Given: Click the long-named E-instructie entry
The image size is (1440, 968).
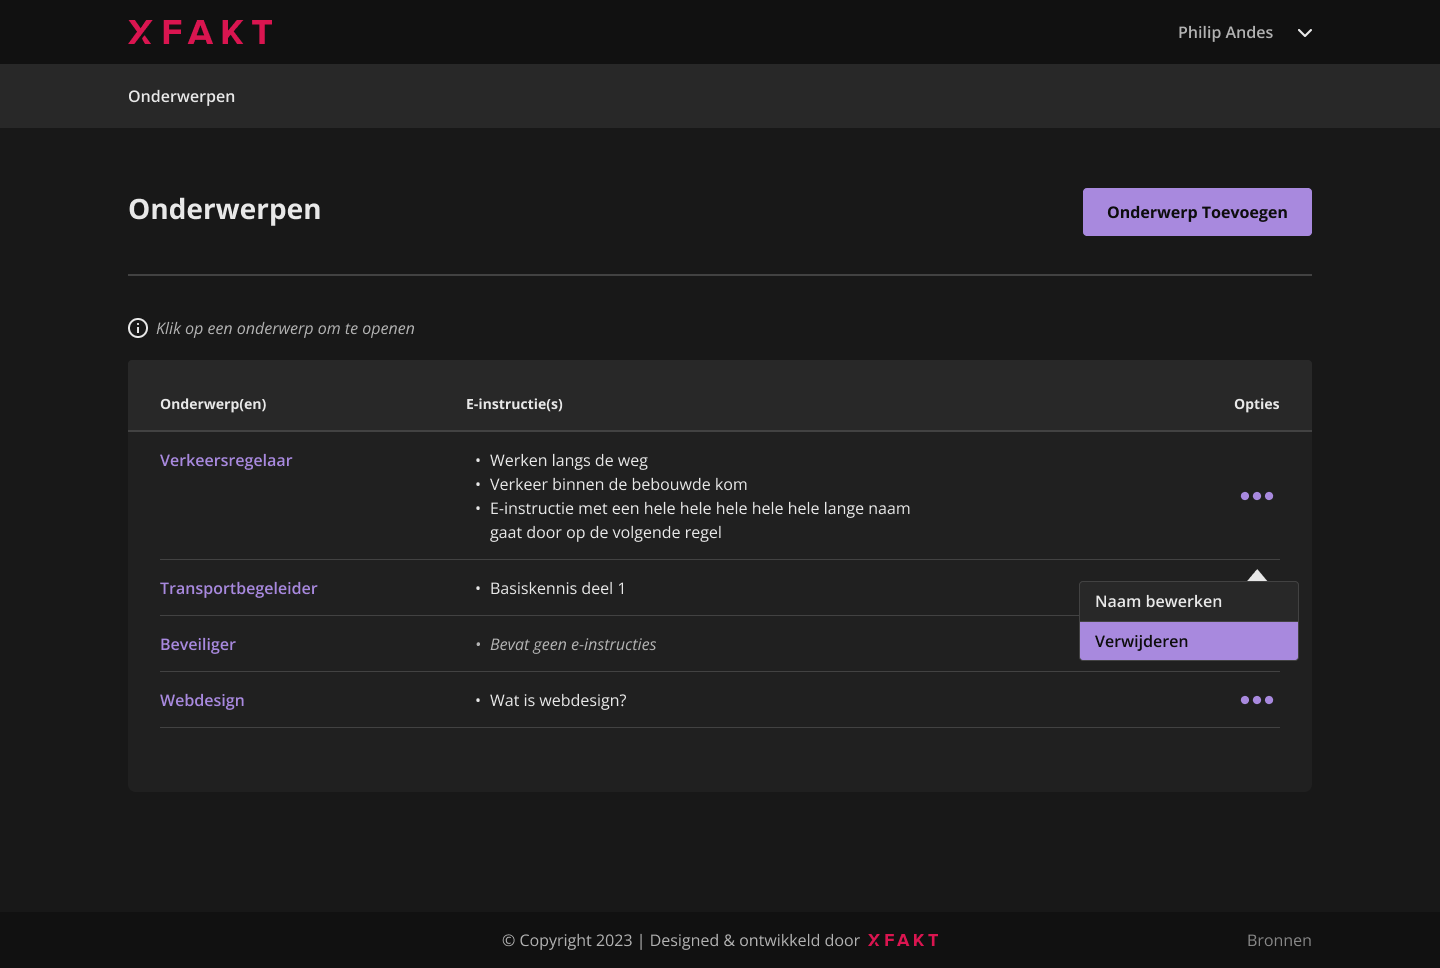Looking at the screenshot, I should [x=700, y=520].
